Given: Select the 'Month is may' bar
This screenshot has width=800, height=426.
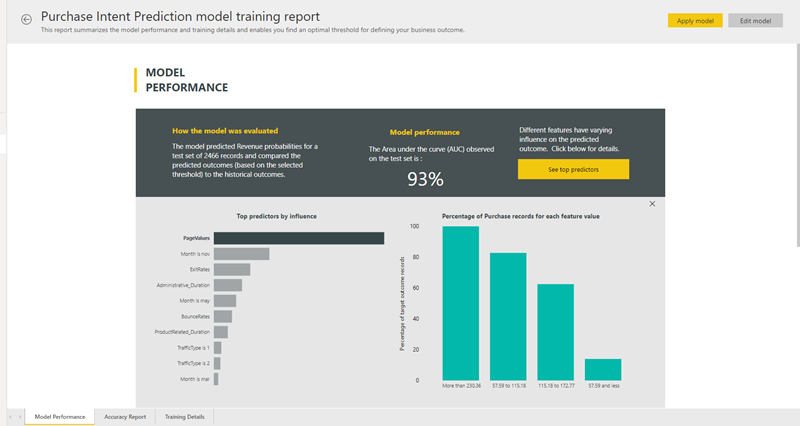Looking at the screenshot, I should [x=224, y=300].
